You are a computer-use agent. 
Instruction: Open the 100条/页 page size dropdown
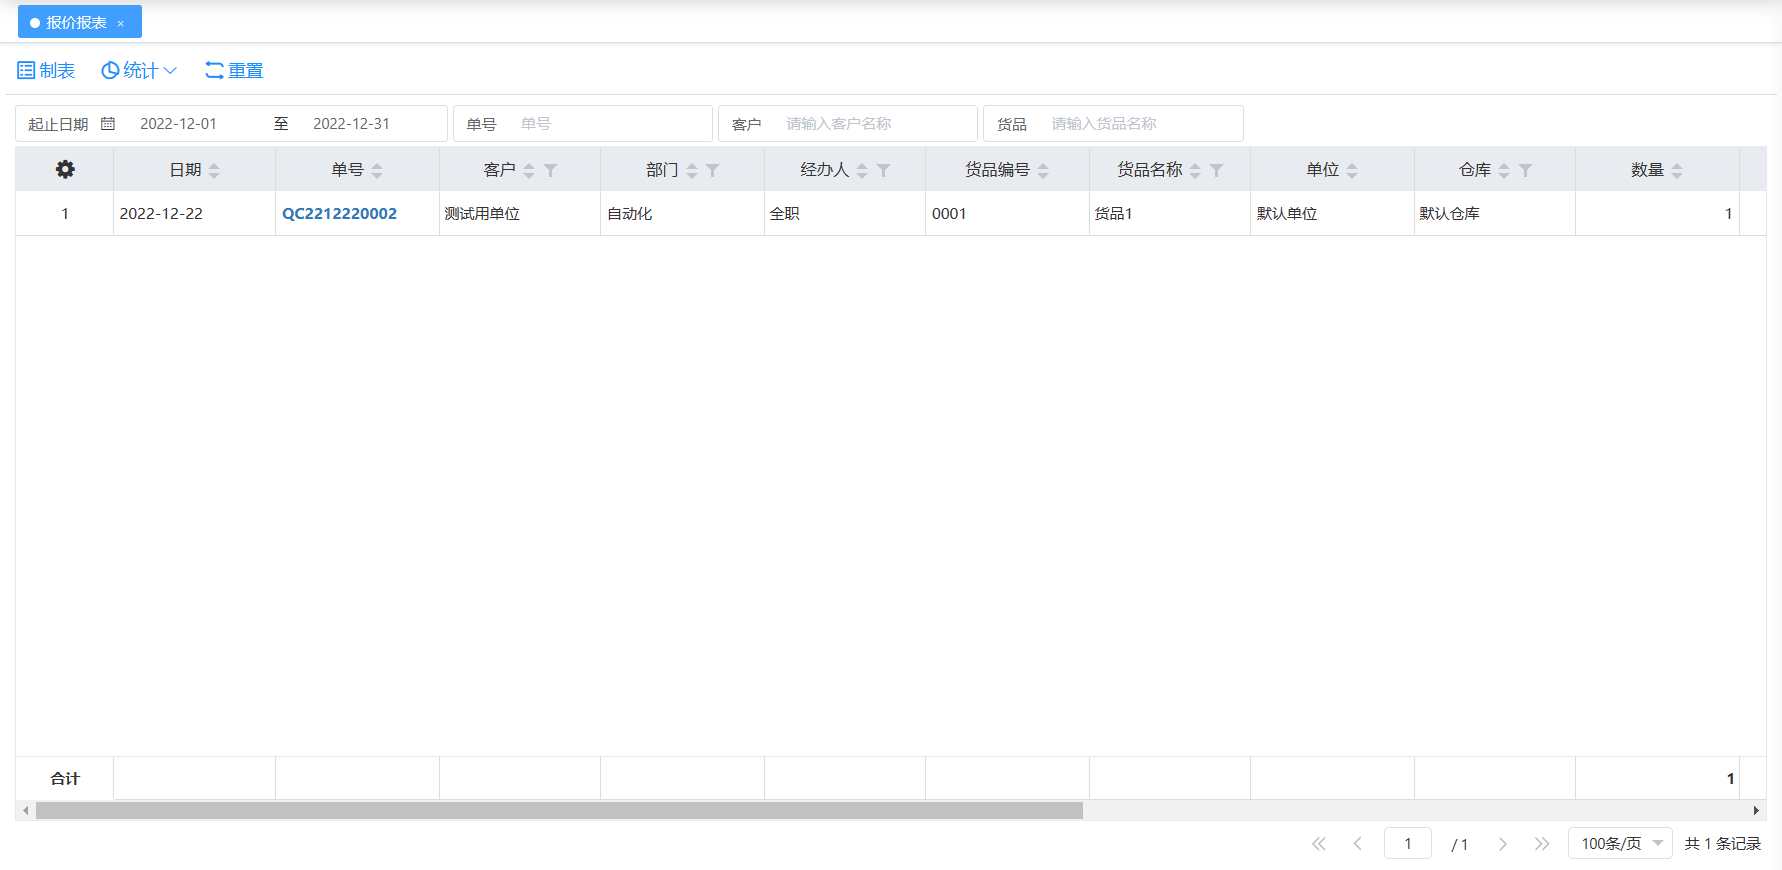(x=1620, y=844)
